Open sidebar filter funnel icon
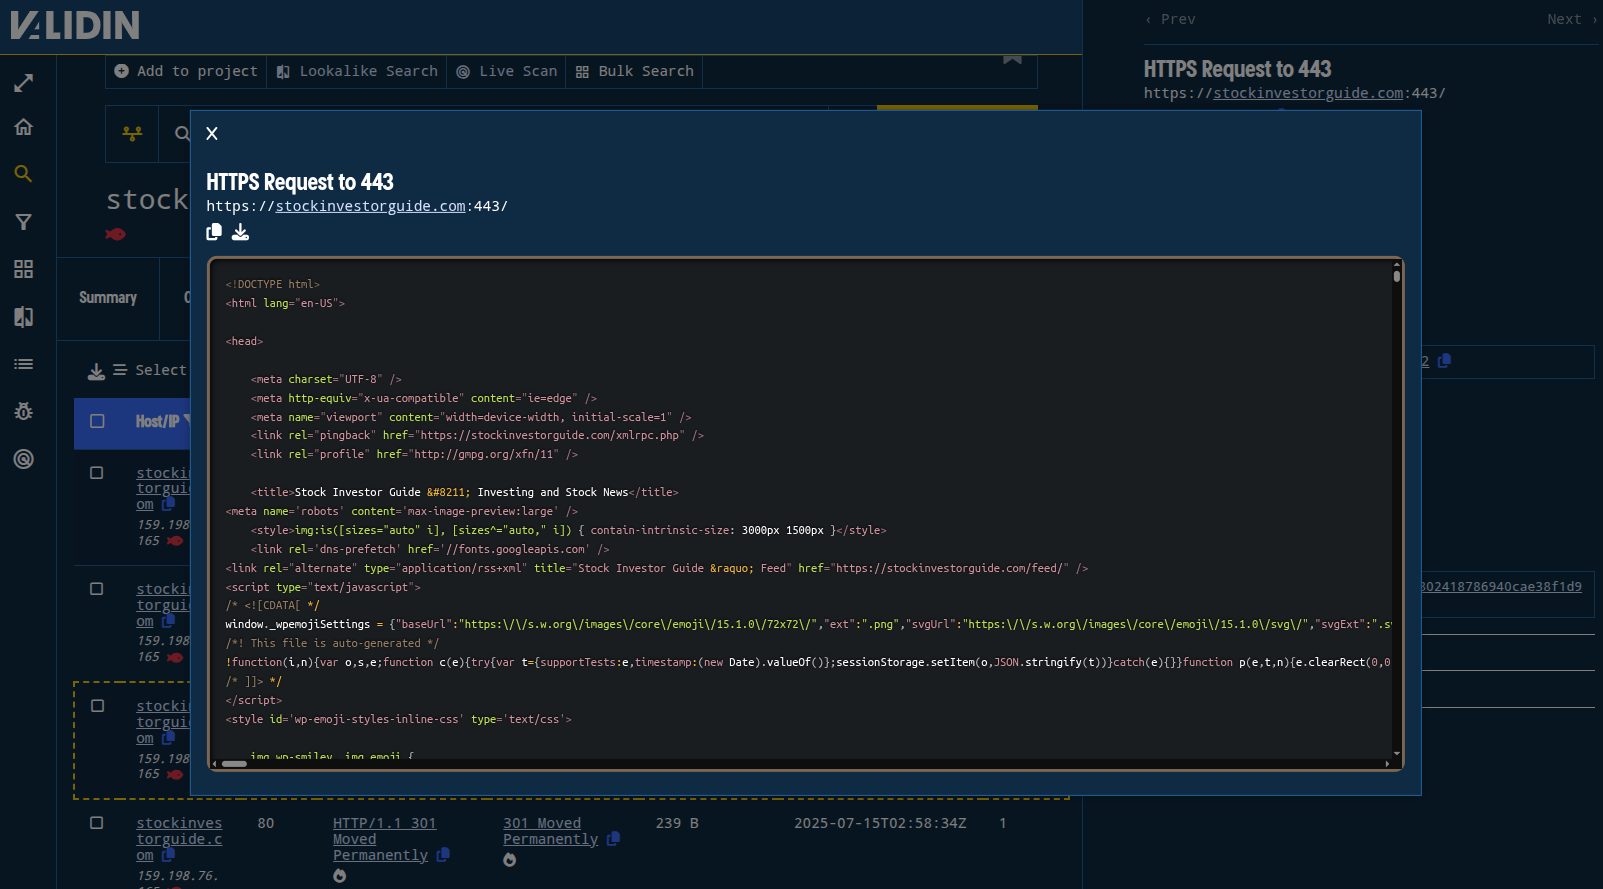 tap(23, 222)
